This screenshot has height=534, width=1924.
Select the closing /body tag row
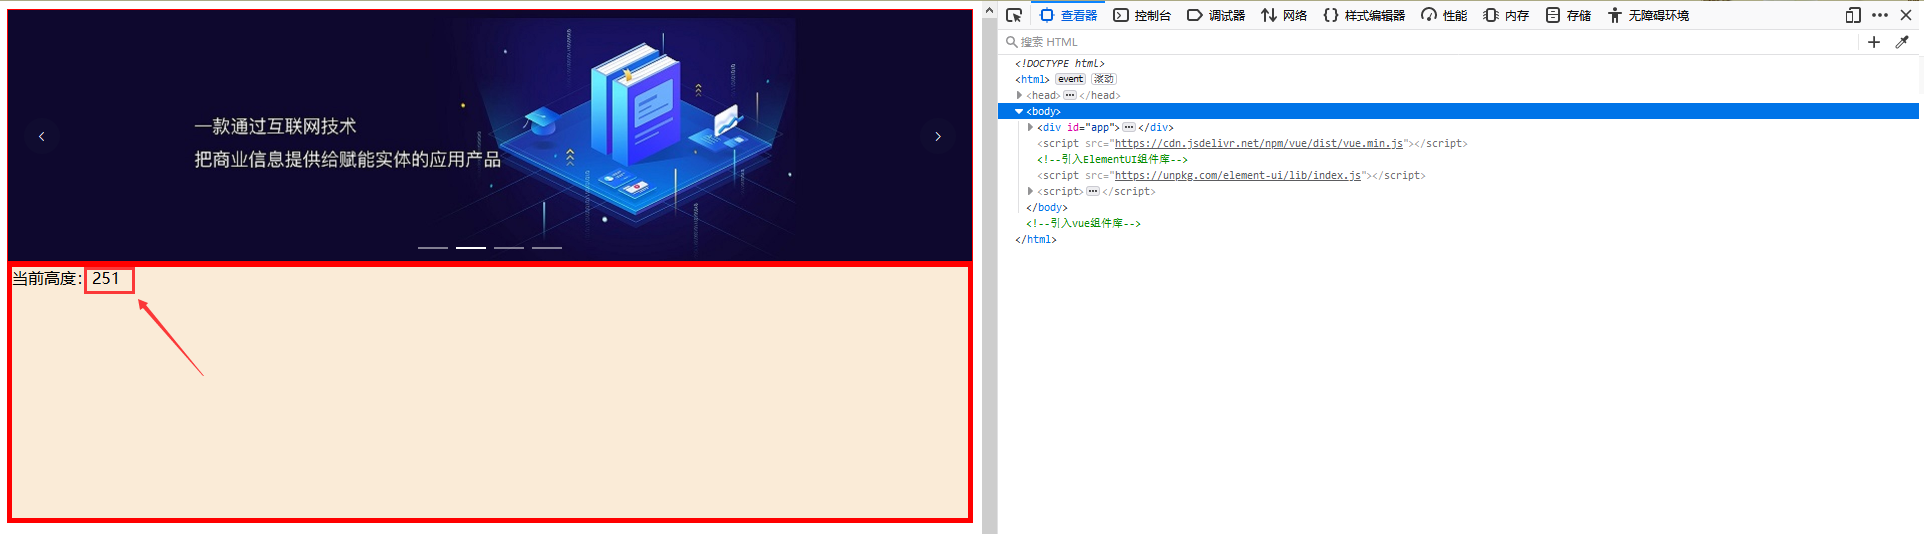coord(1047,207)
